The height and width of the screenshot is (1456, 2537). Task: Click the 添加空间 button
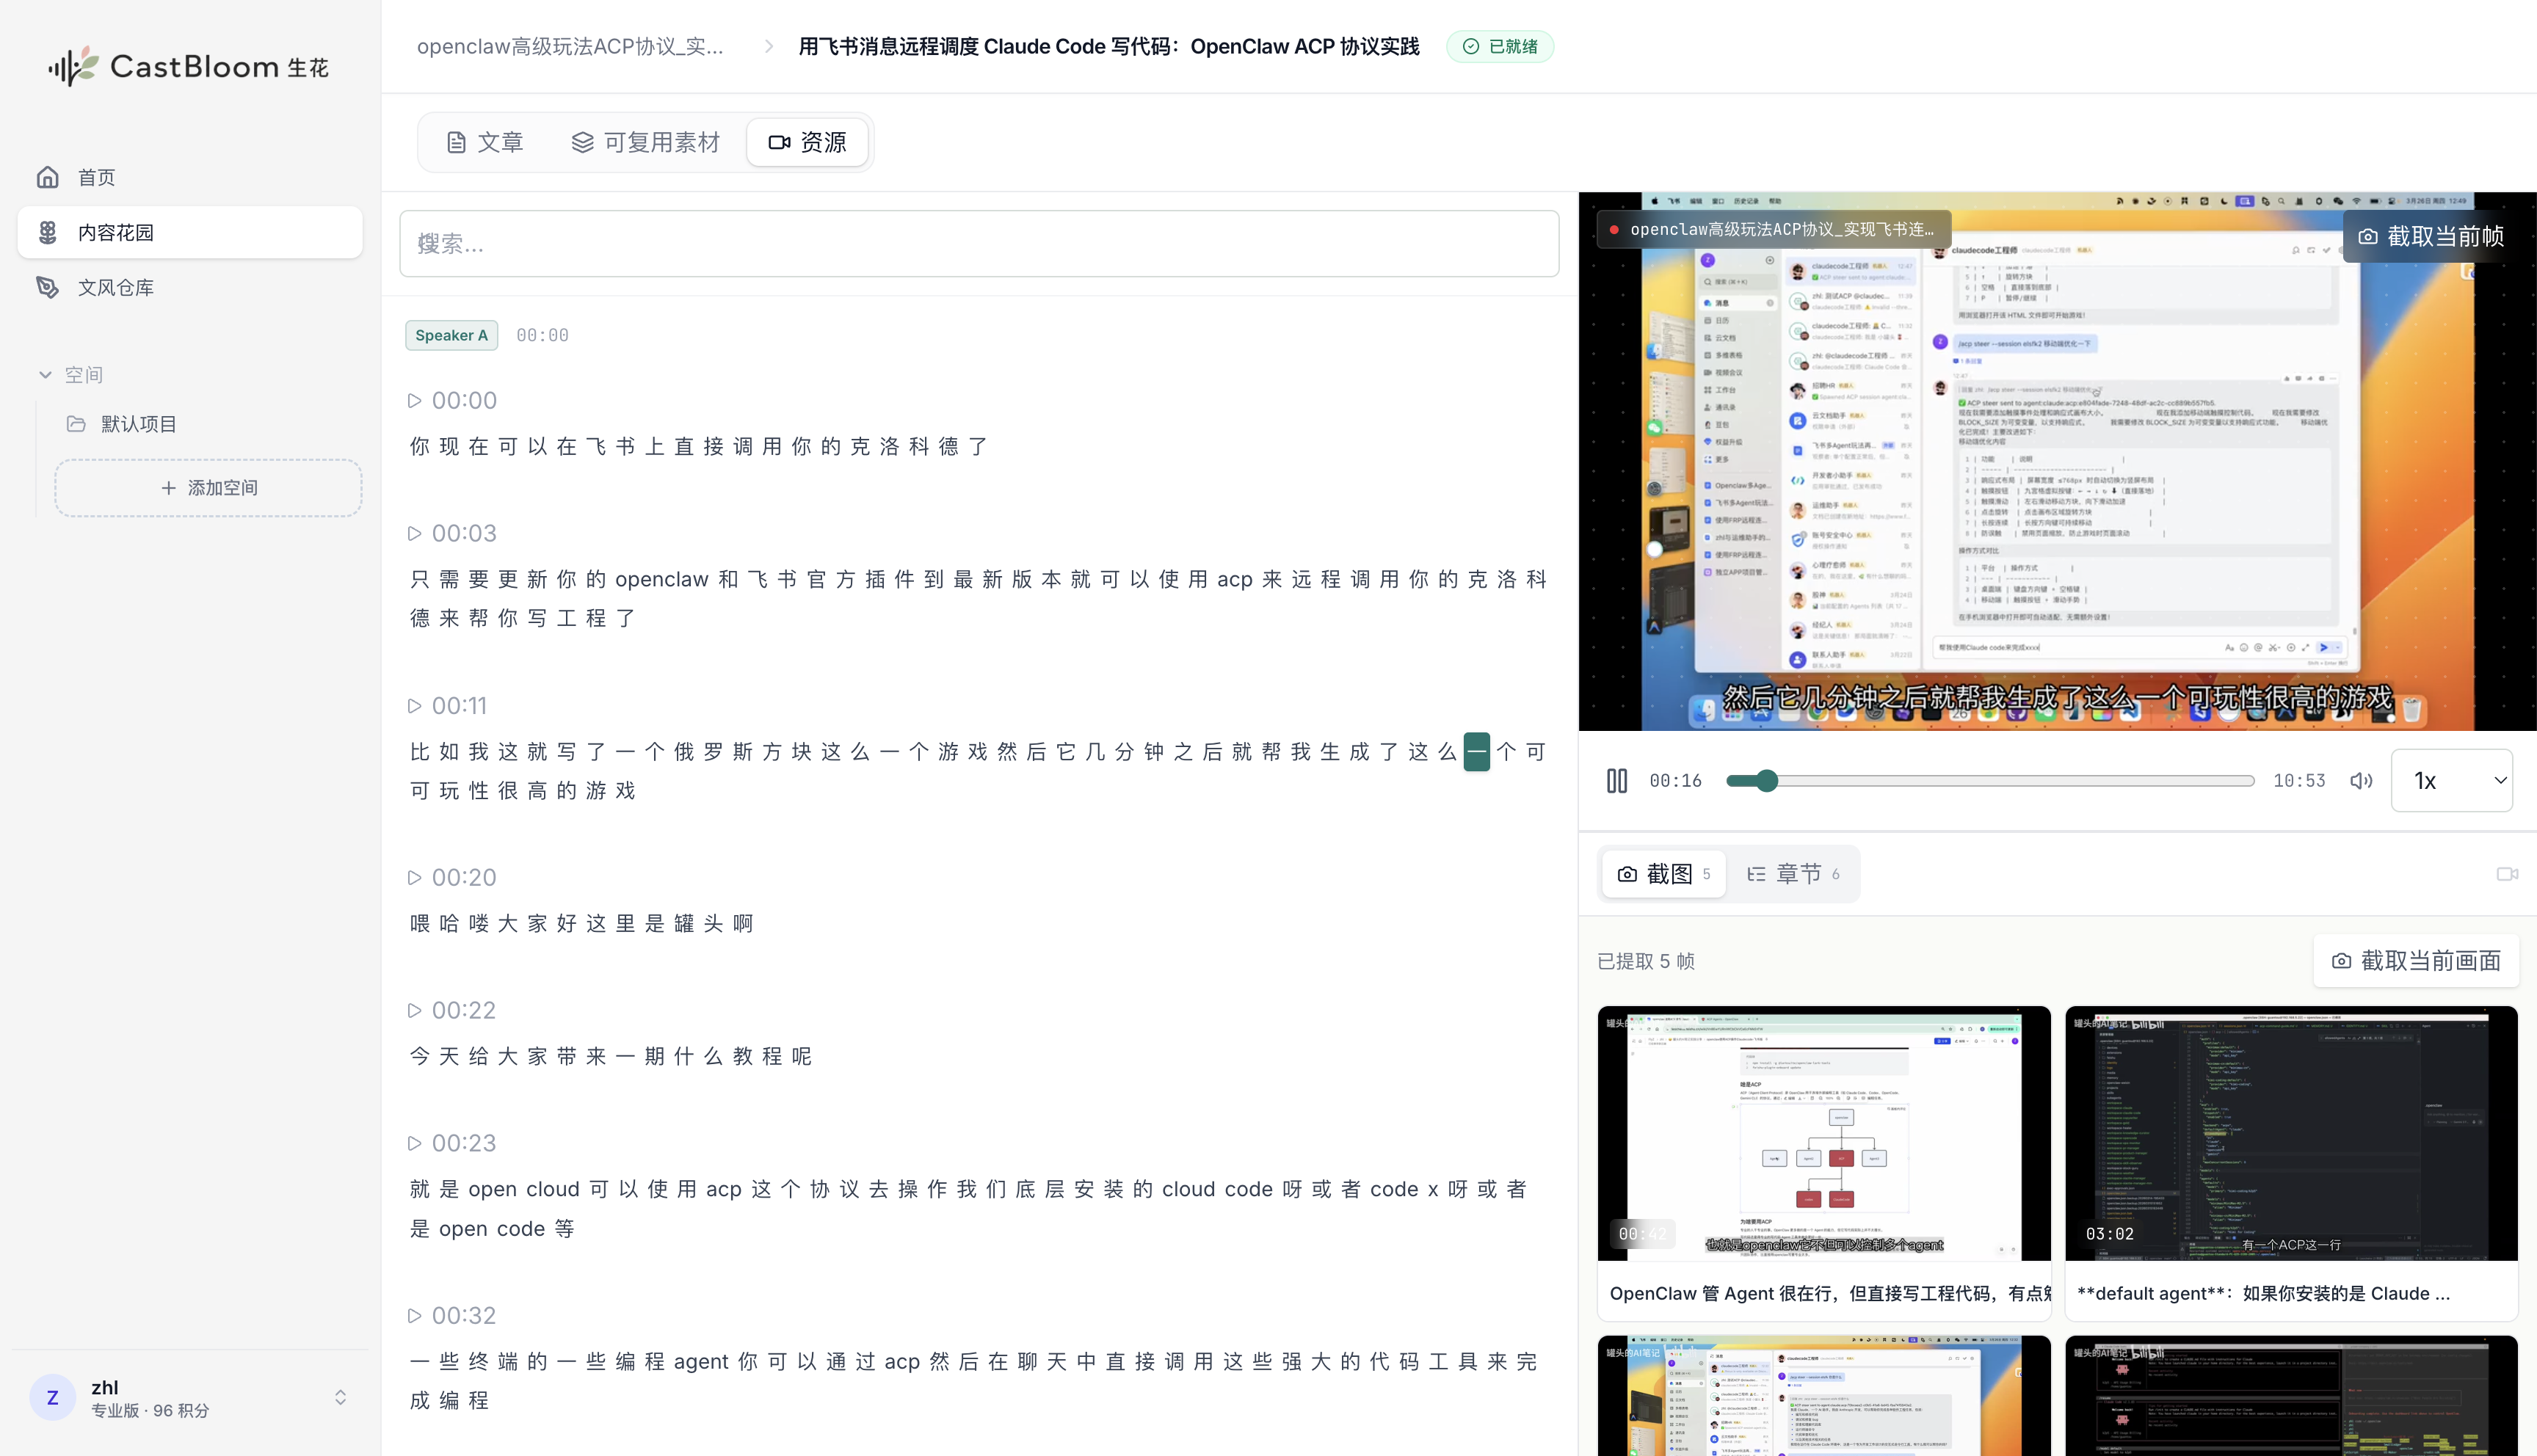[208, 487]
